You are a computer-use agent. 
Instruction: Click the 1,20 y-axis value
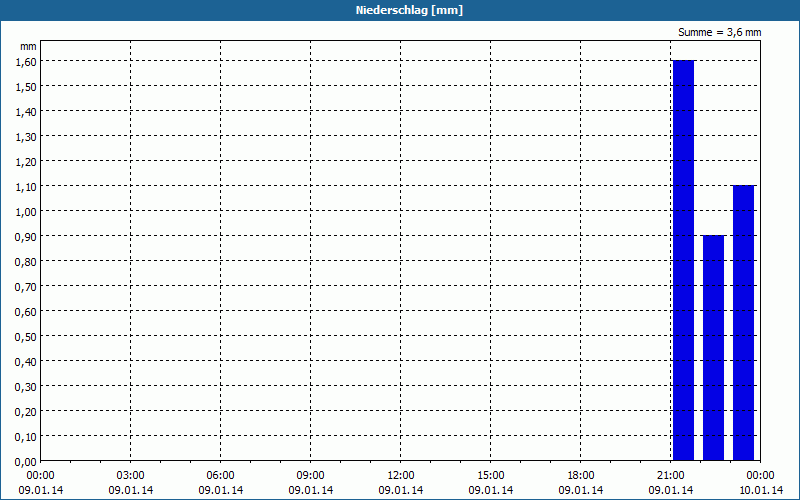(26, 162)
